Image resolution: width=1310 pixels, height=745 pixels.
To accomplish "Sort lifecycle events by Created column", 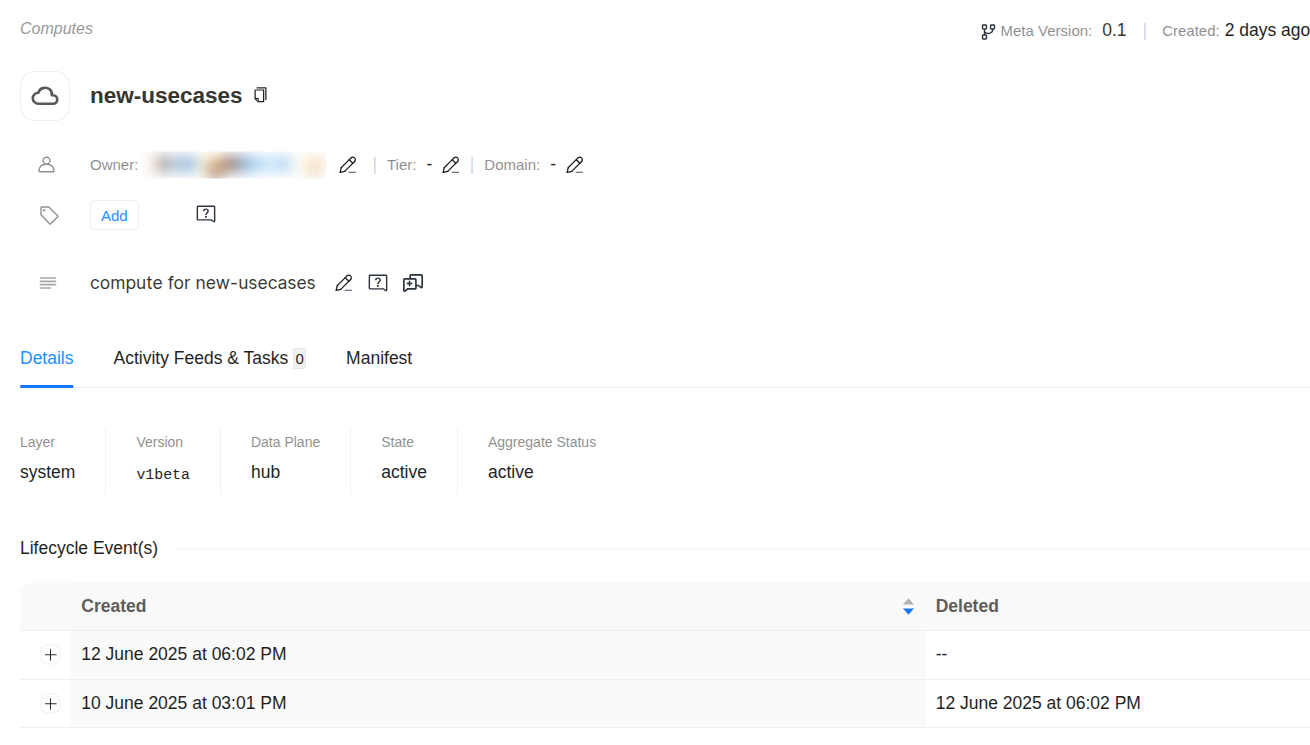I will (x=907, y=606).
